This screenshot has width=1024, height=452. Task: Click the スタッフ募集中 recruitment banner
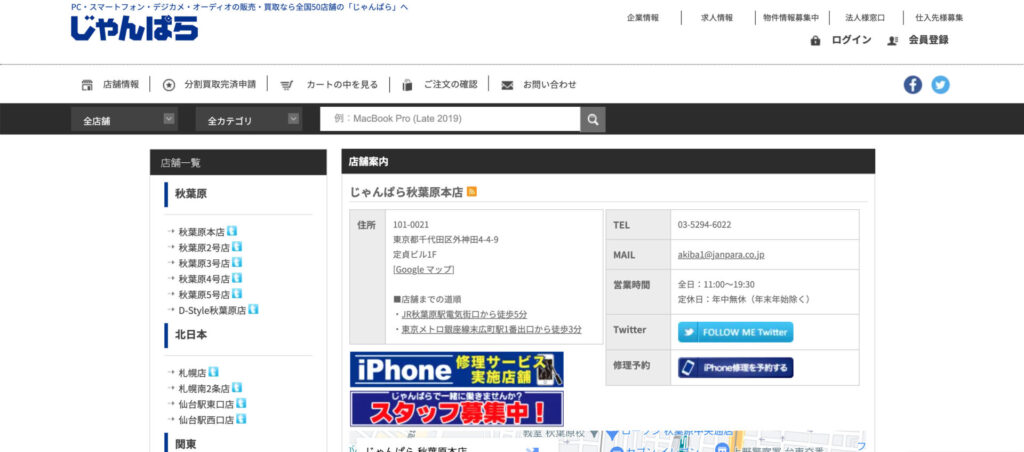(456, 409)
